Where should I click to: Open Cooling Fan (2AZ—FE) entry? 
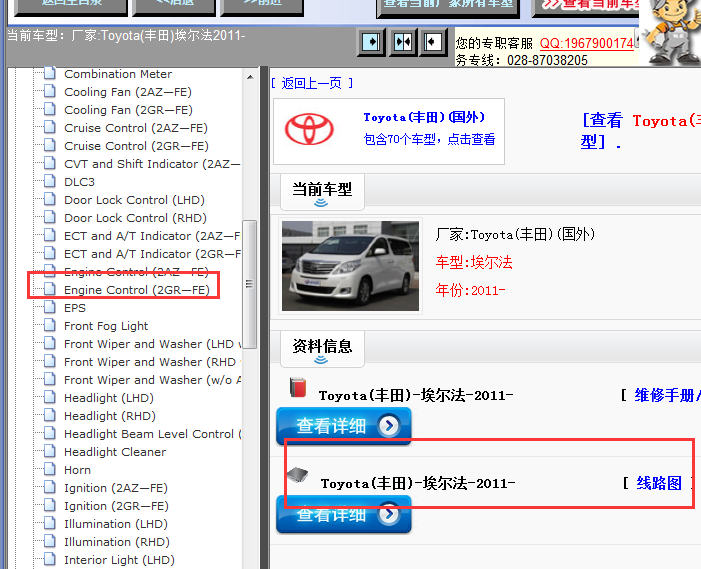[x=128, y=92]
